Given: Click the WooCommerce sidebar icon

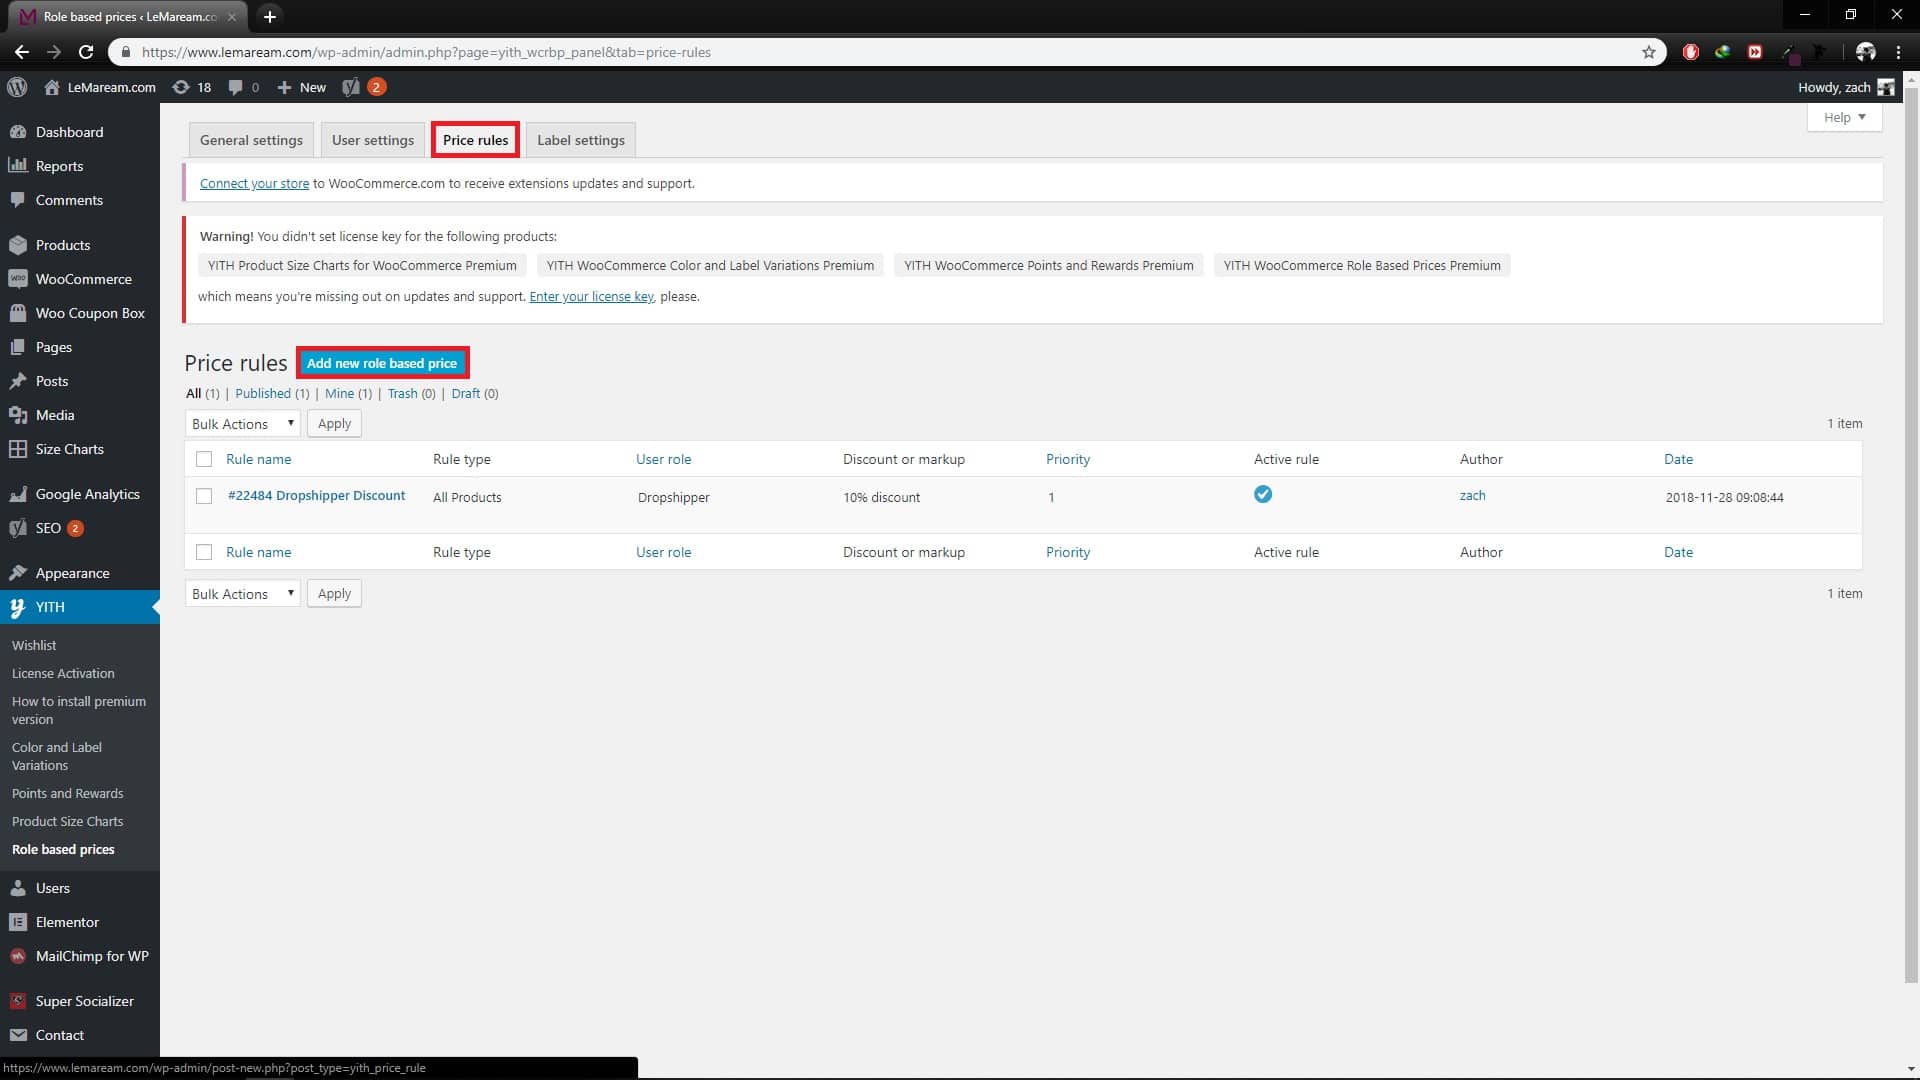Looking at the screenshot, I should pyautogui.click(x=18, y=279).
